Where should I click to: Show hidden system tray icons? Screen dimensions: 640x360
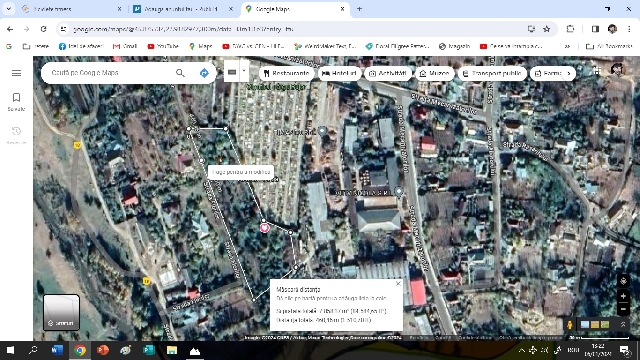[522, 350]
